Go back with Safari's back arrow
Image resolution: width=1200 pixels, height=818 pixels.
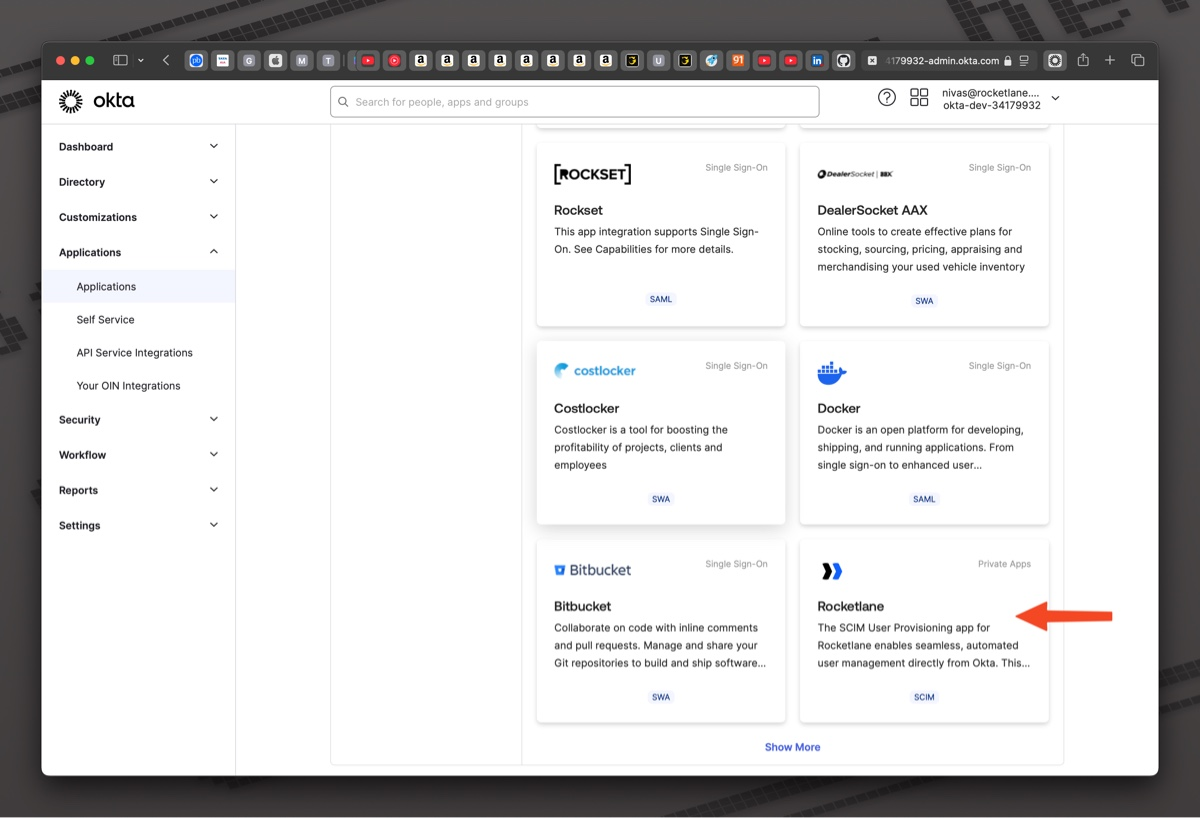(x=166, y=61)
